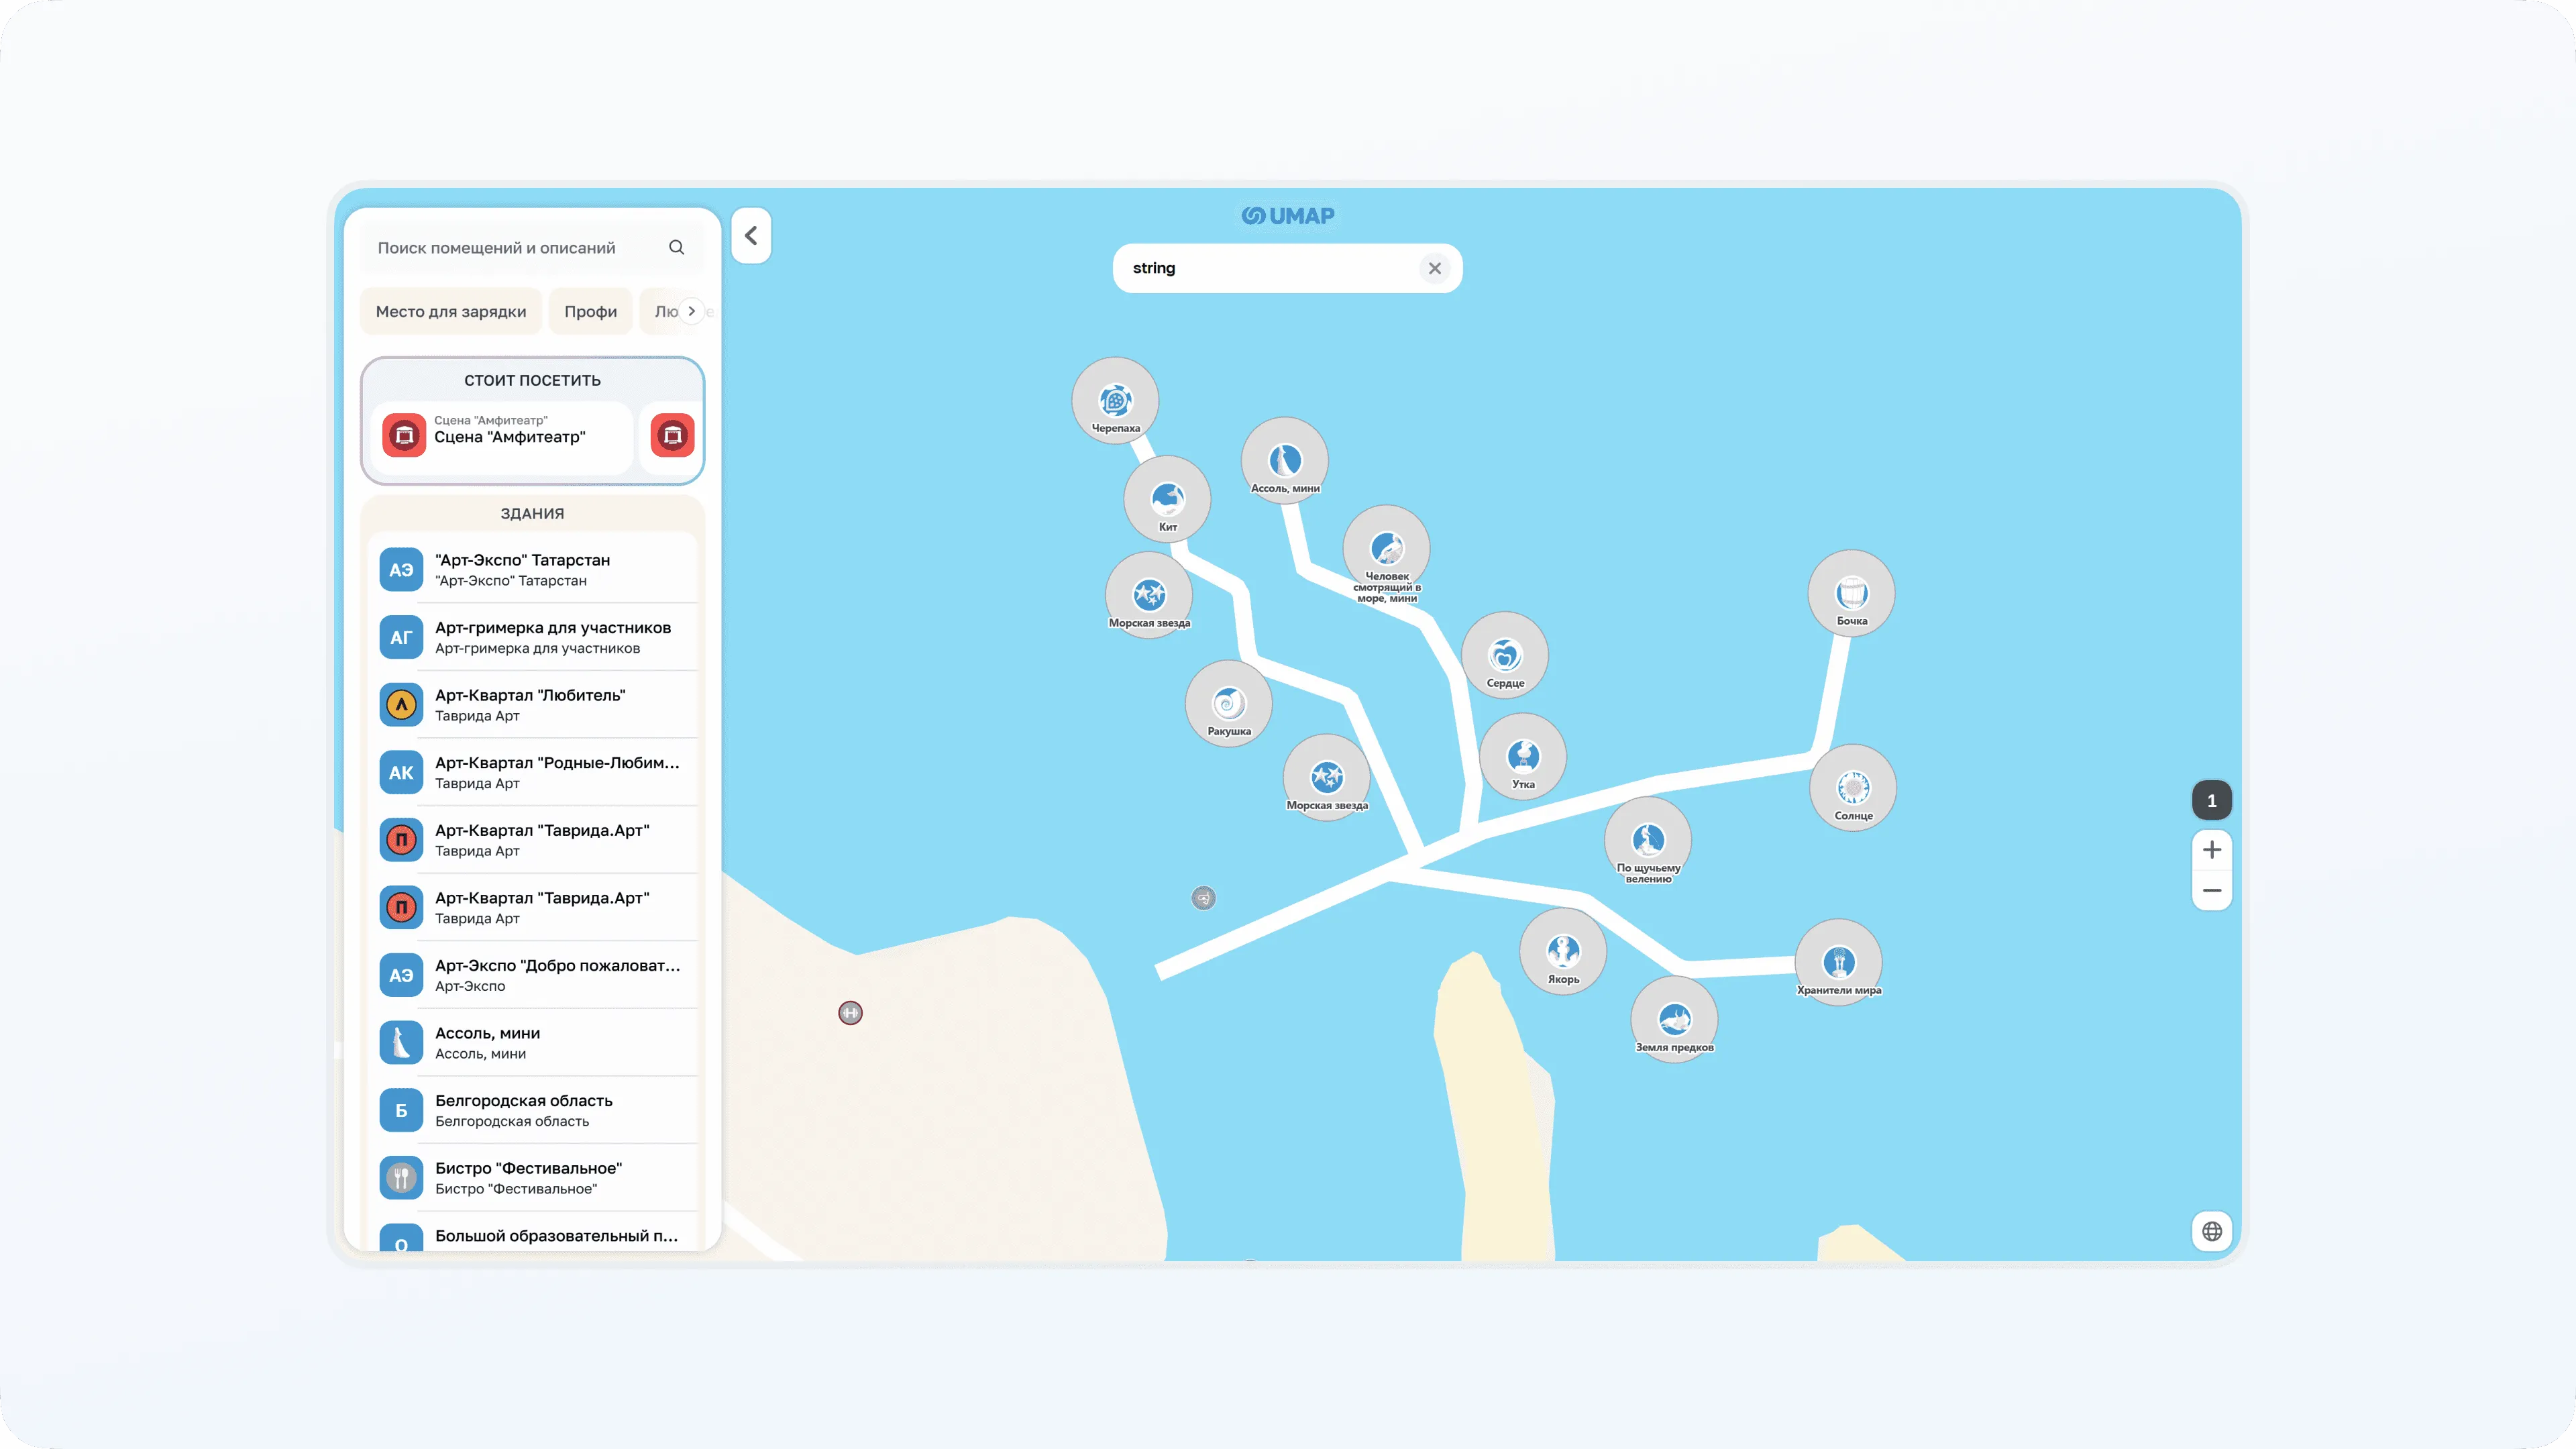Select the Якорь map marker
This screenshot has width=2576, height=1449.
pos(1563,952)
